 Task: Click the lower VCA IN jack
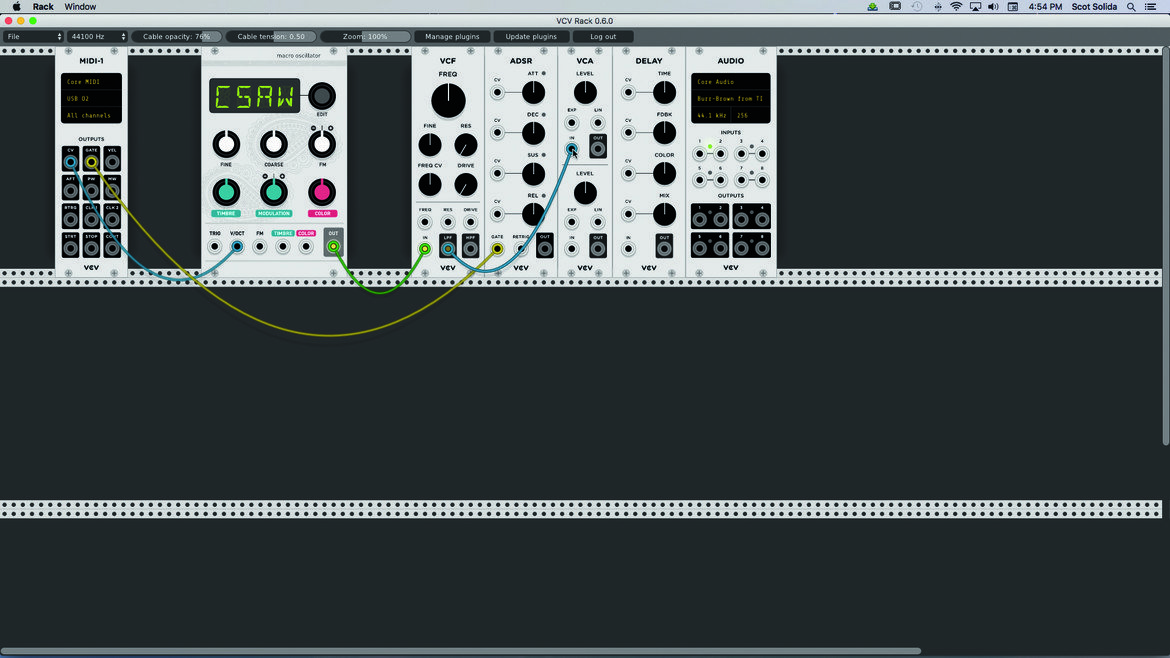point(572,248)
